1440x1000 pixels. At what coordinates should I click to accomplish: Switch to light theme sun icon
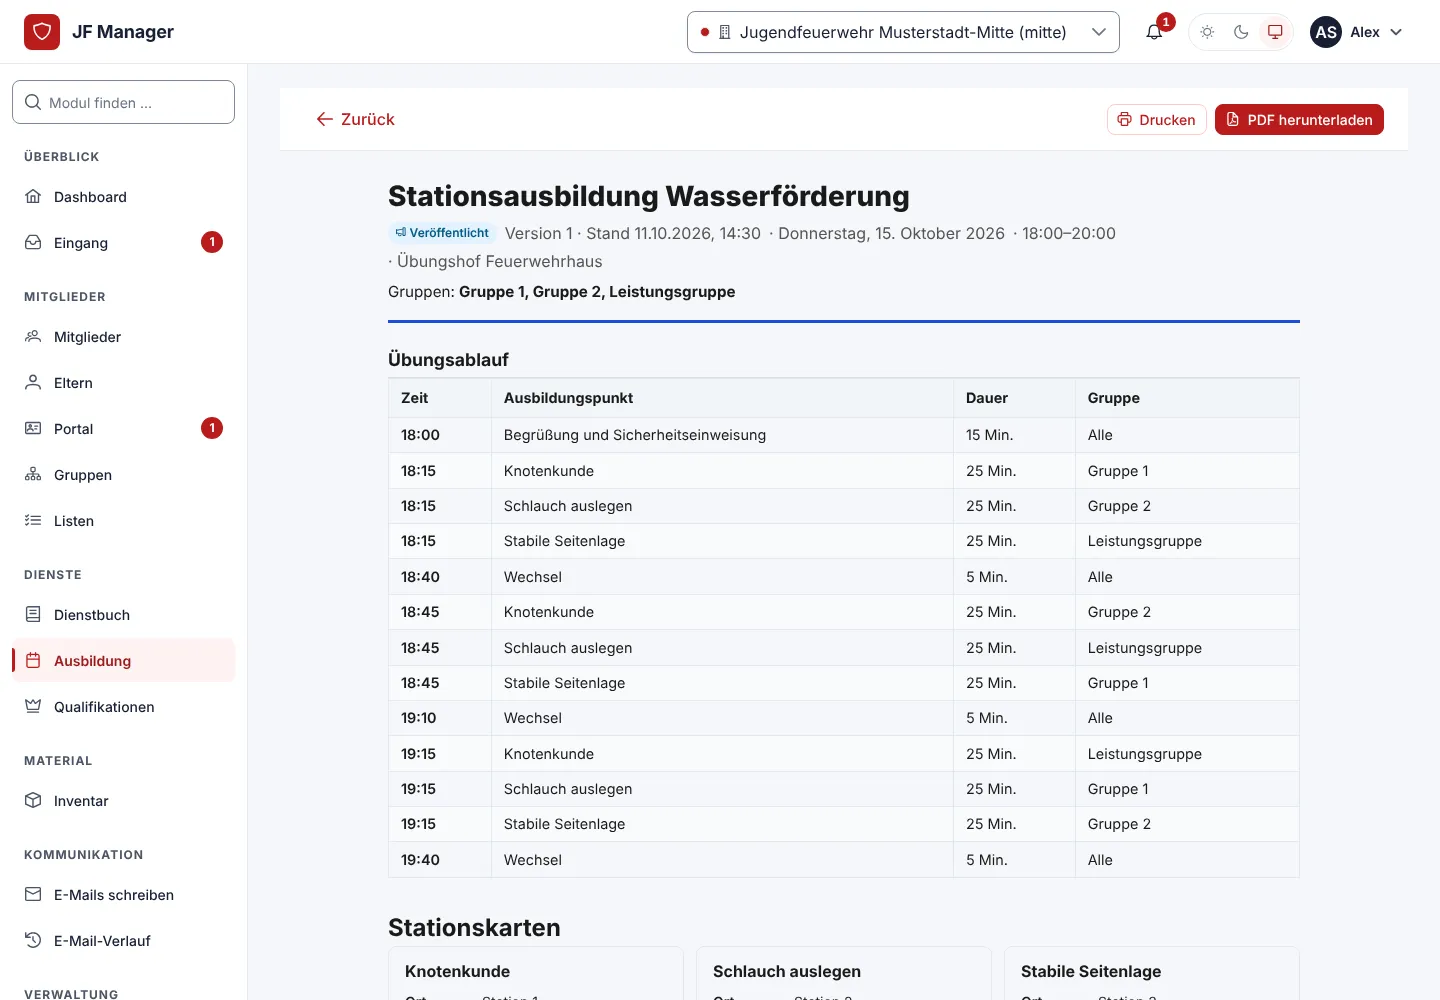pyautogui.click(x=1207, y=32)
